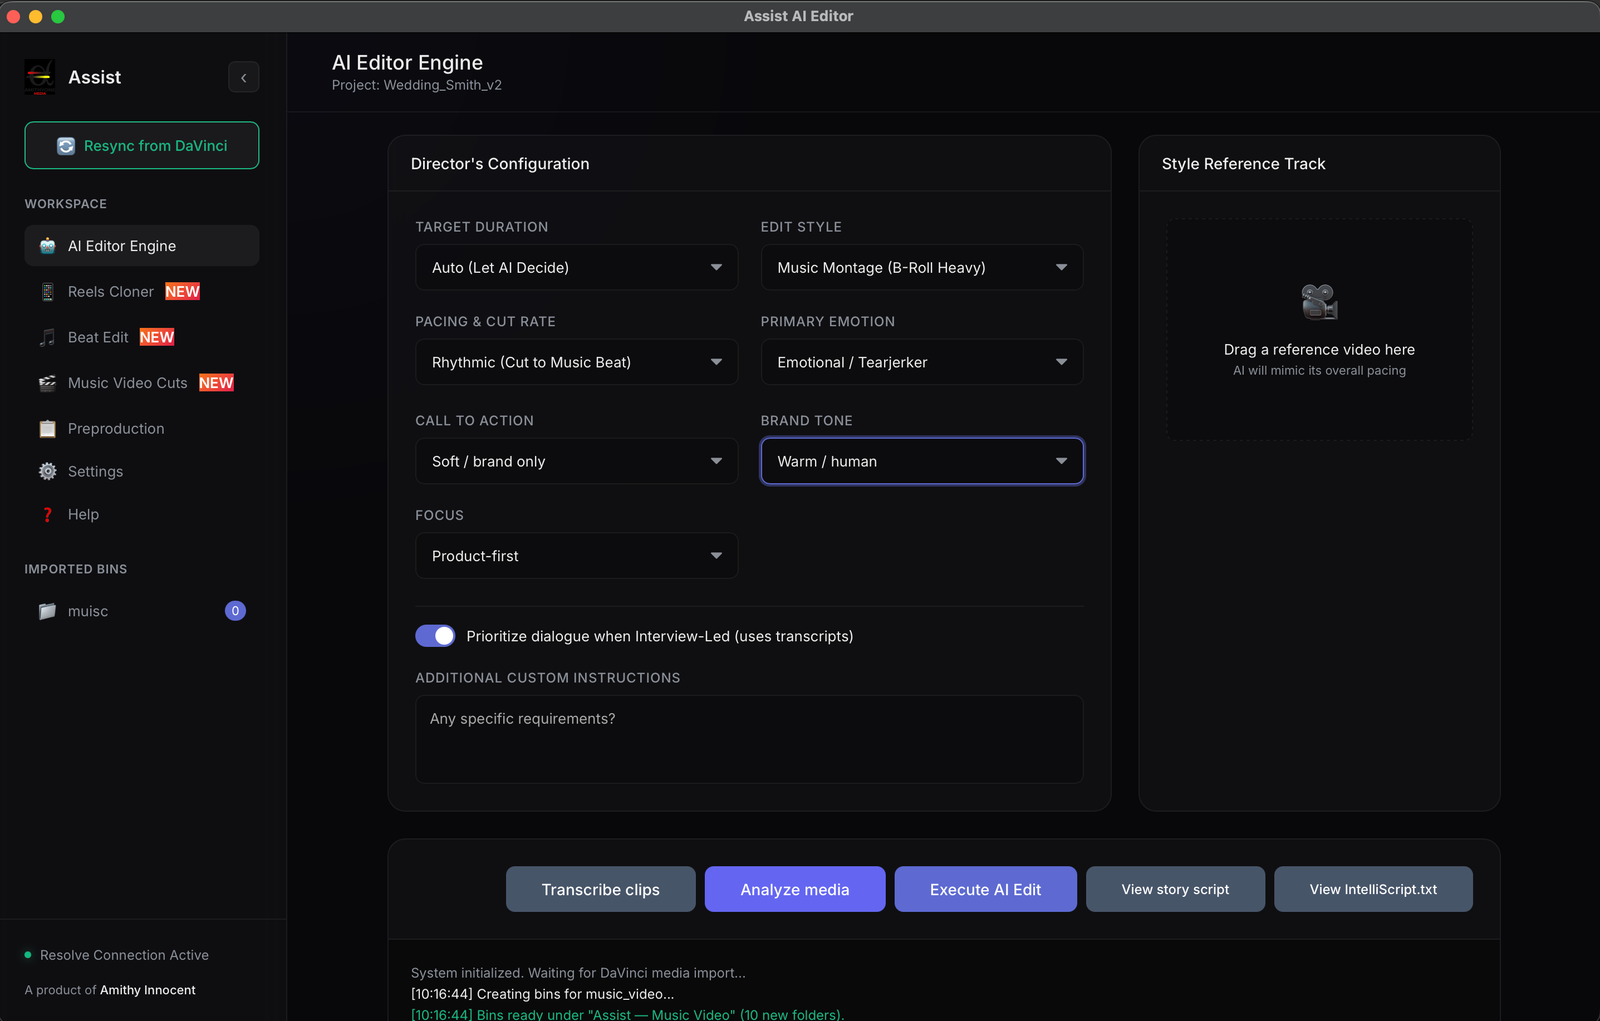The width and height of the screenshot is (1600, 1021).
Task: Click View IntelliScript.txt button
Action: click(1373, 889)
